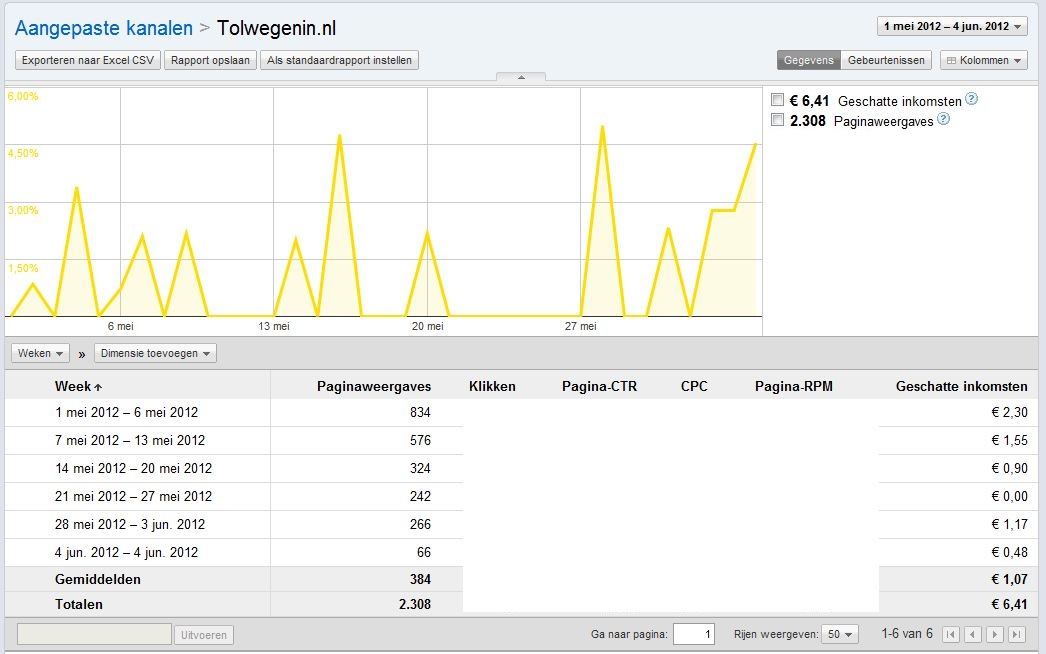Click the € 0,00 income value
This screenshot has height=654, width=1046.
[x=1009, y=497]
